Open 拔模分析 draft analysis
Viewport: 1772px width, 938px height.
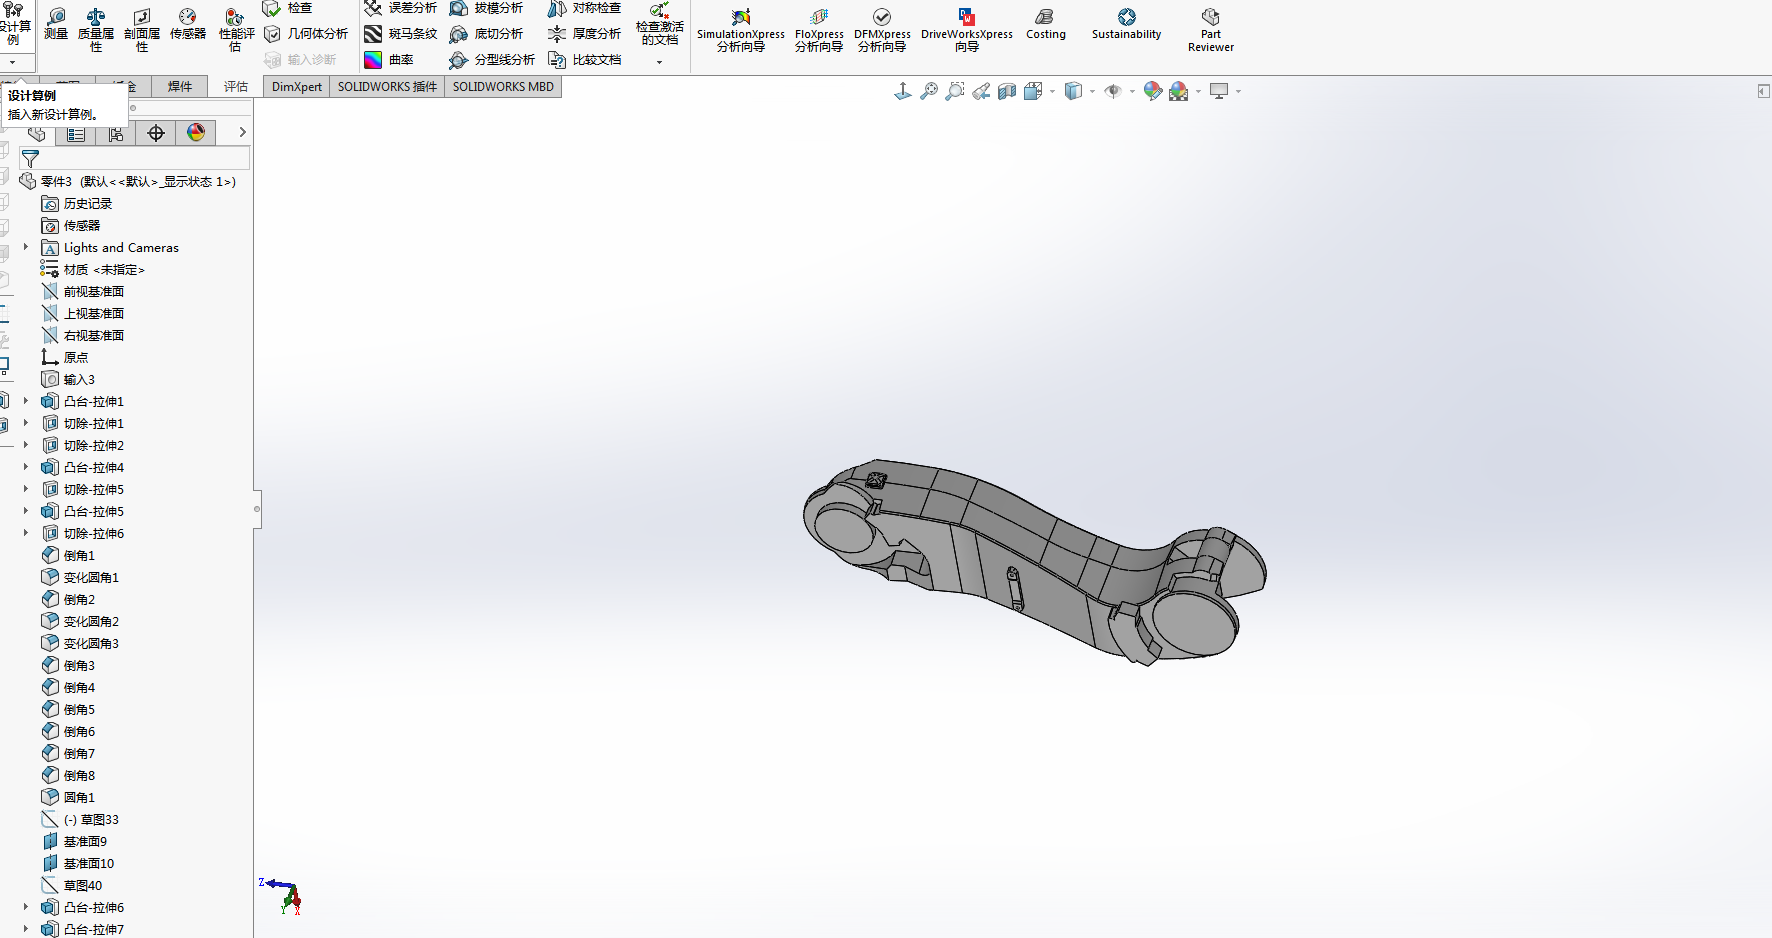[x=486, y=8]
